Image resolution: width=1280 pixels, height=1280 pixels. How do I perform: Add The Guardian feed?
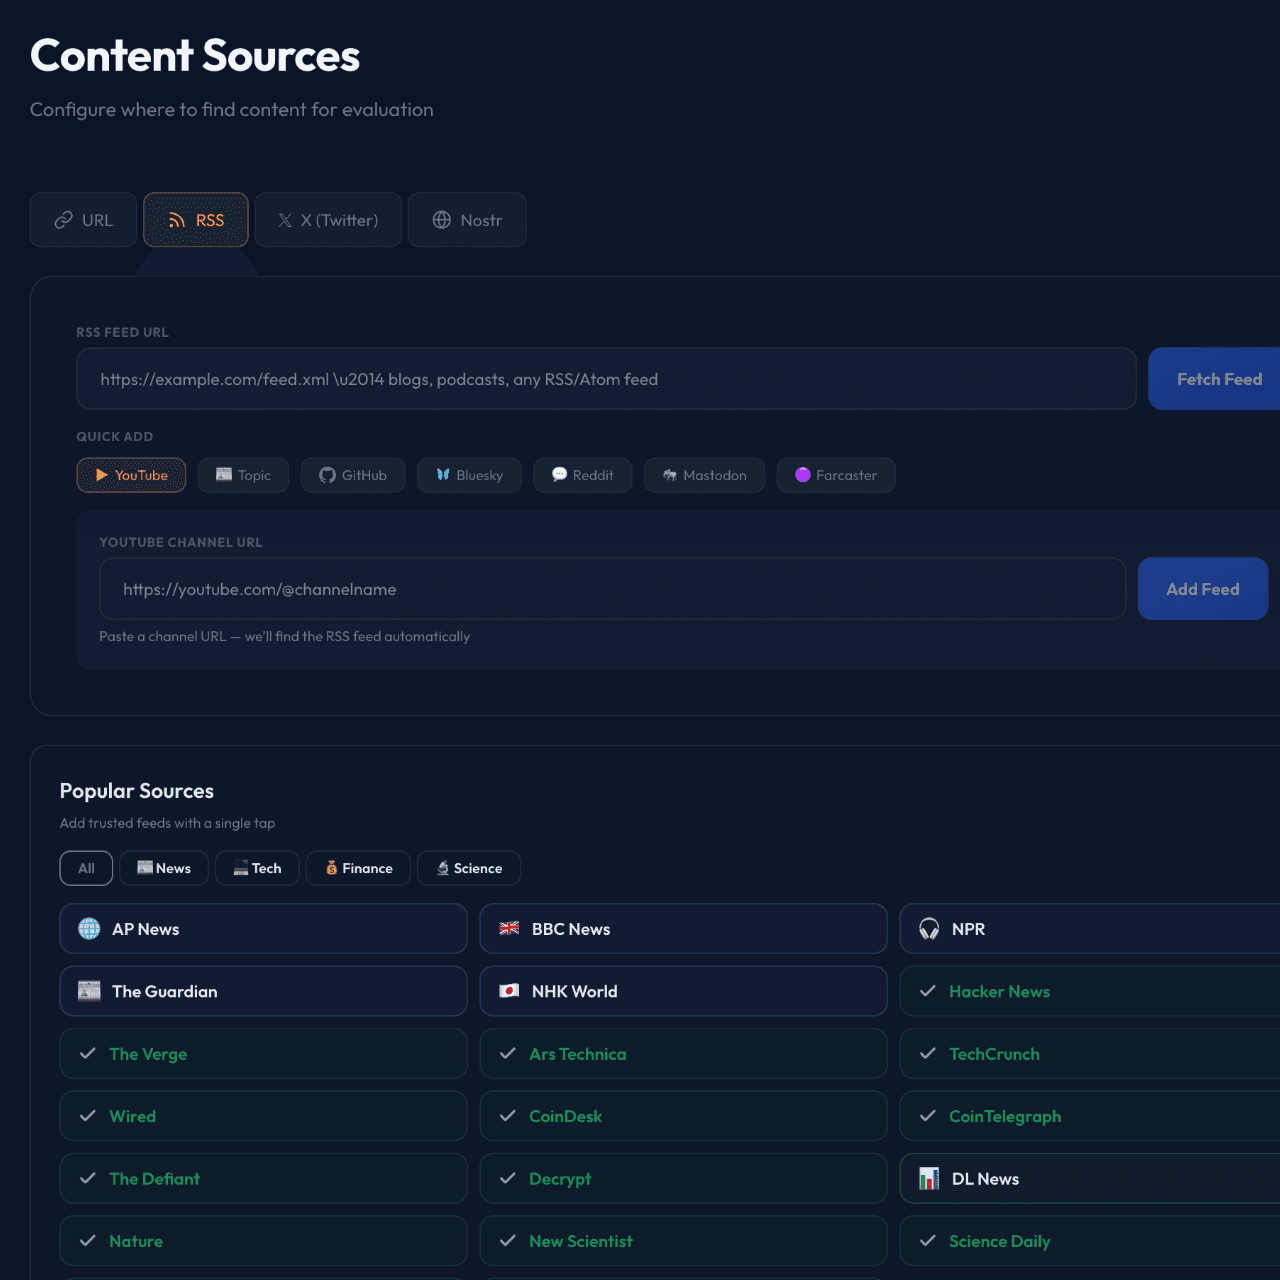pos(263,991)
